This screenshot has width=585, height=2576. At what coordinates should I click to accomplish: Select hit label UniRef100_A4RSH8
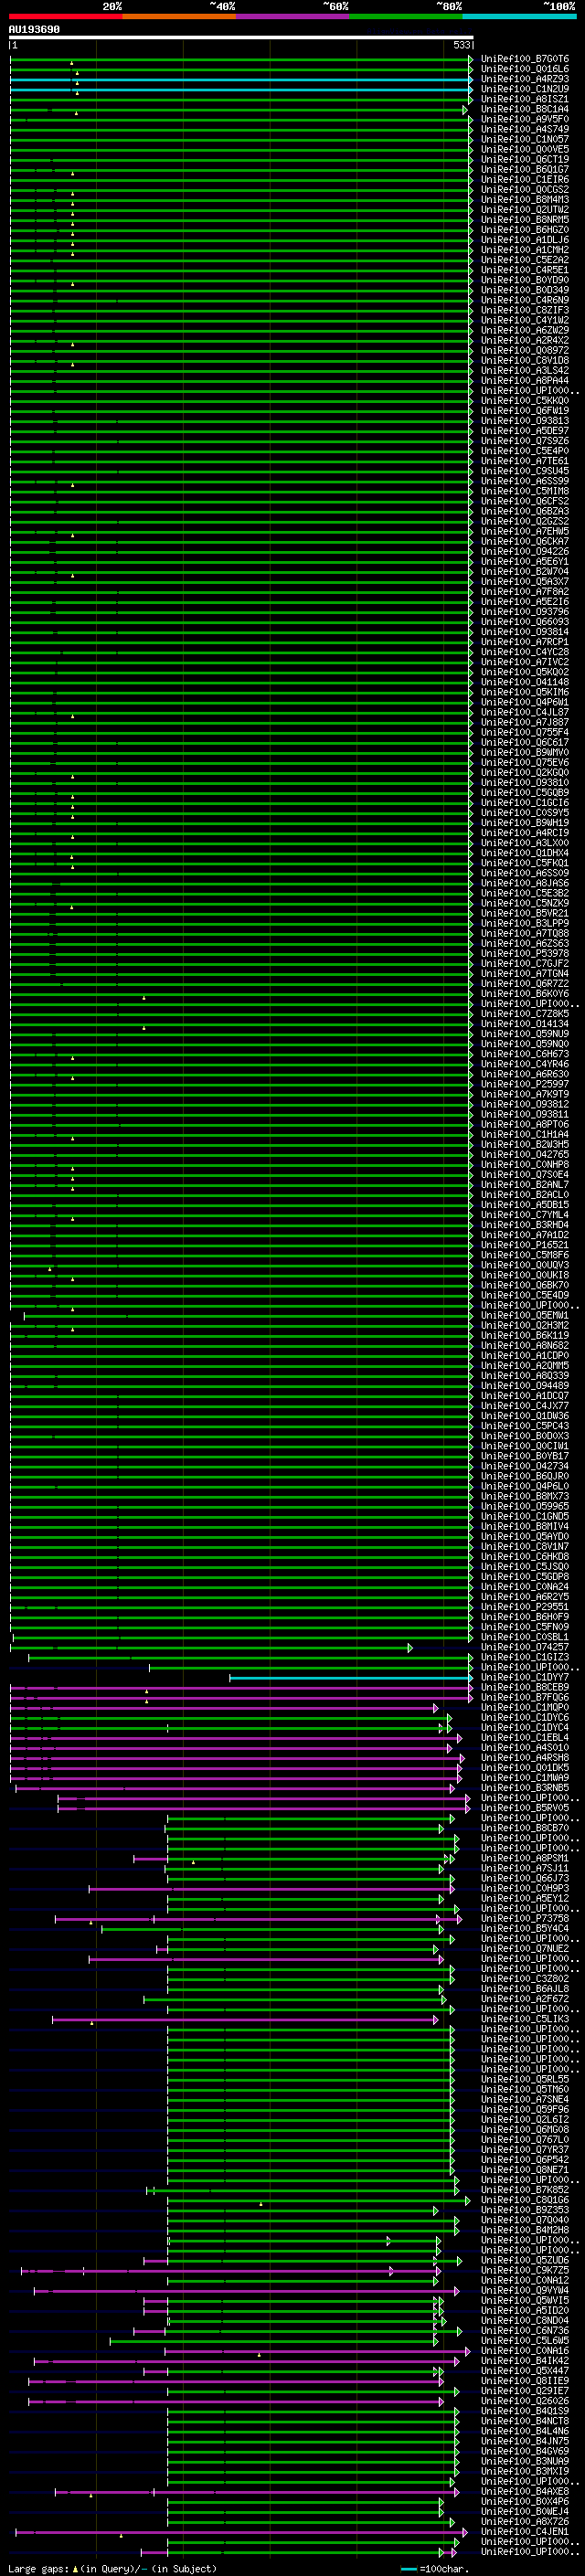(525, 1757)
